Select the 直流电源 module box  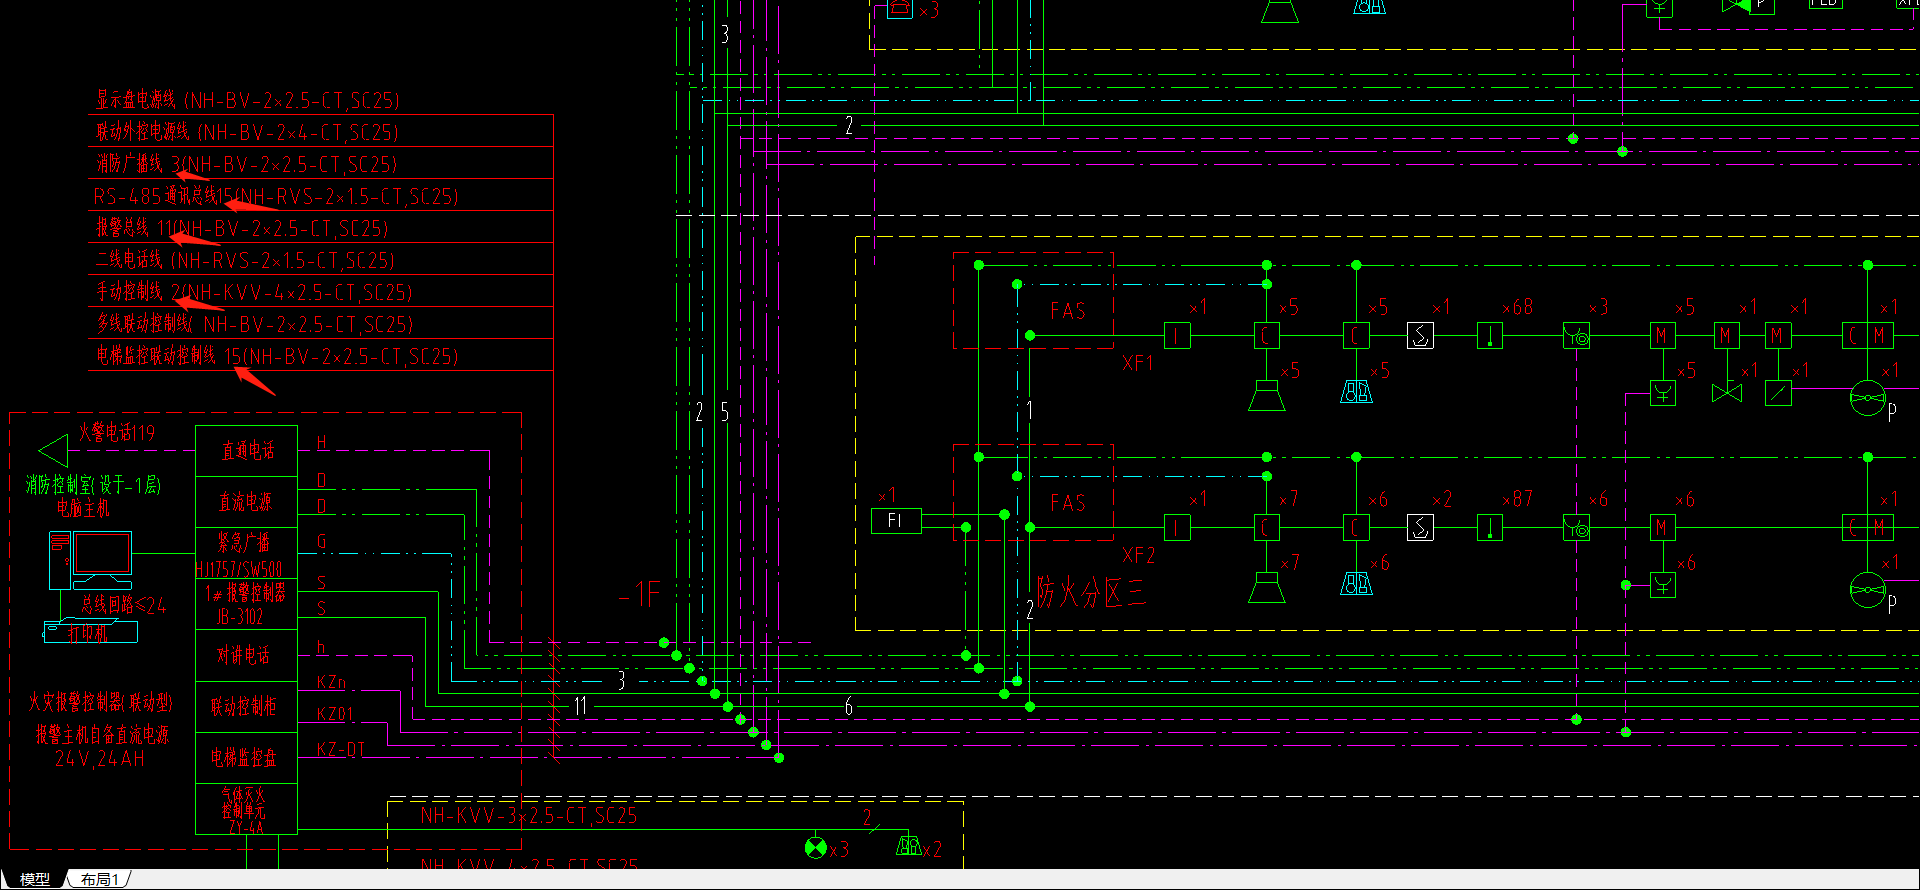[x=246, y=502]
